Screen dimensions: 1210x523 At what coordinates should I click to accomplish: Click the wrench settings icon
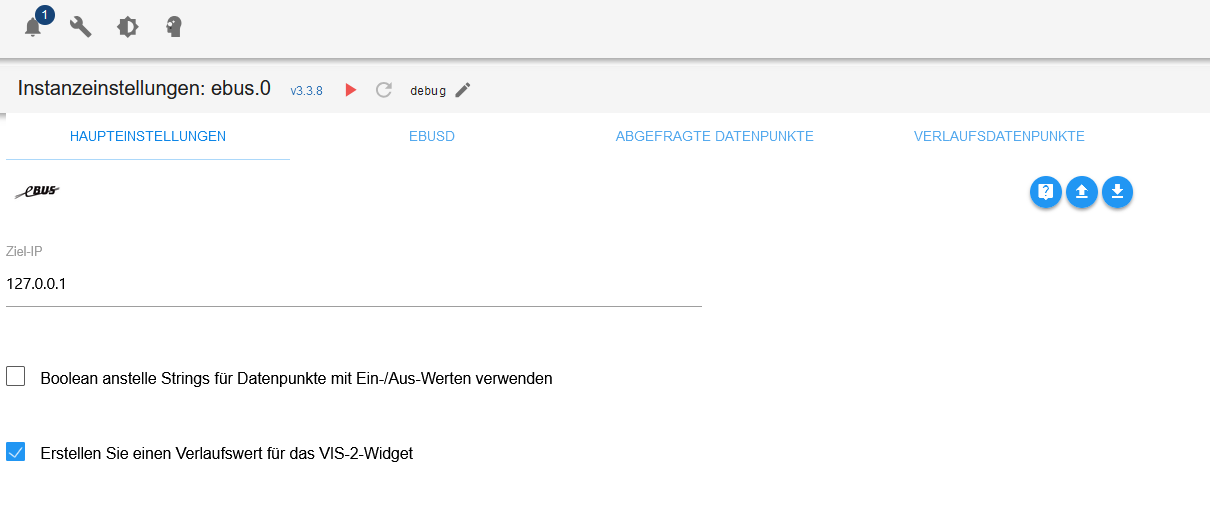[x=80, y=27]
